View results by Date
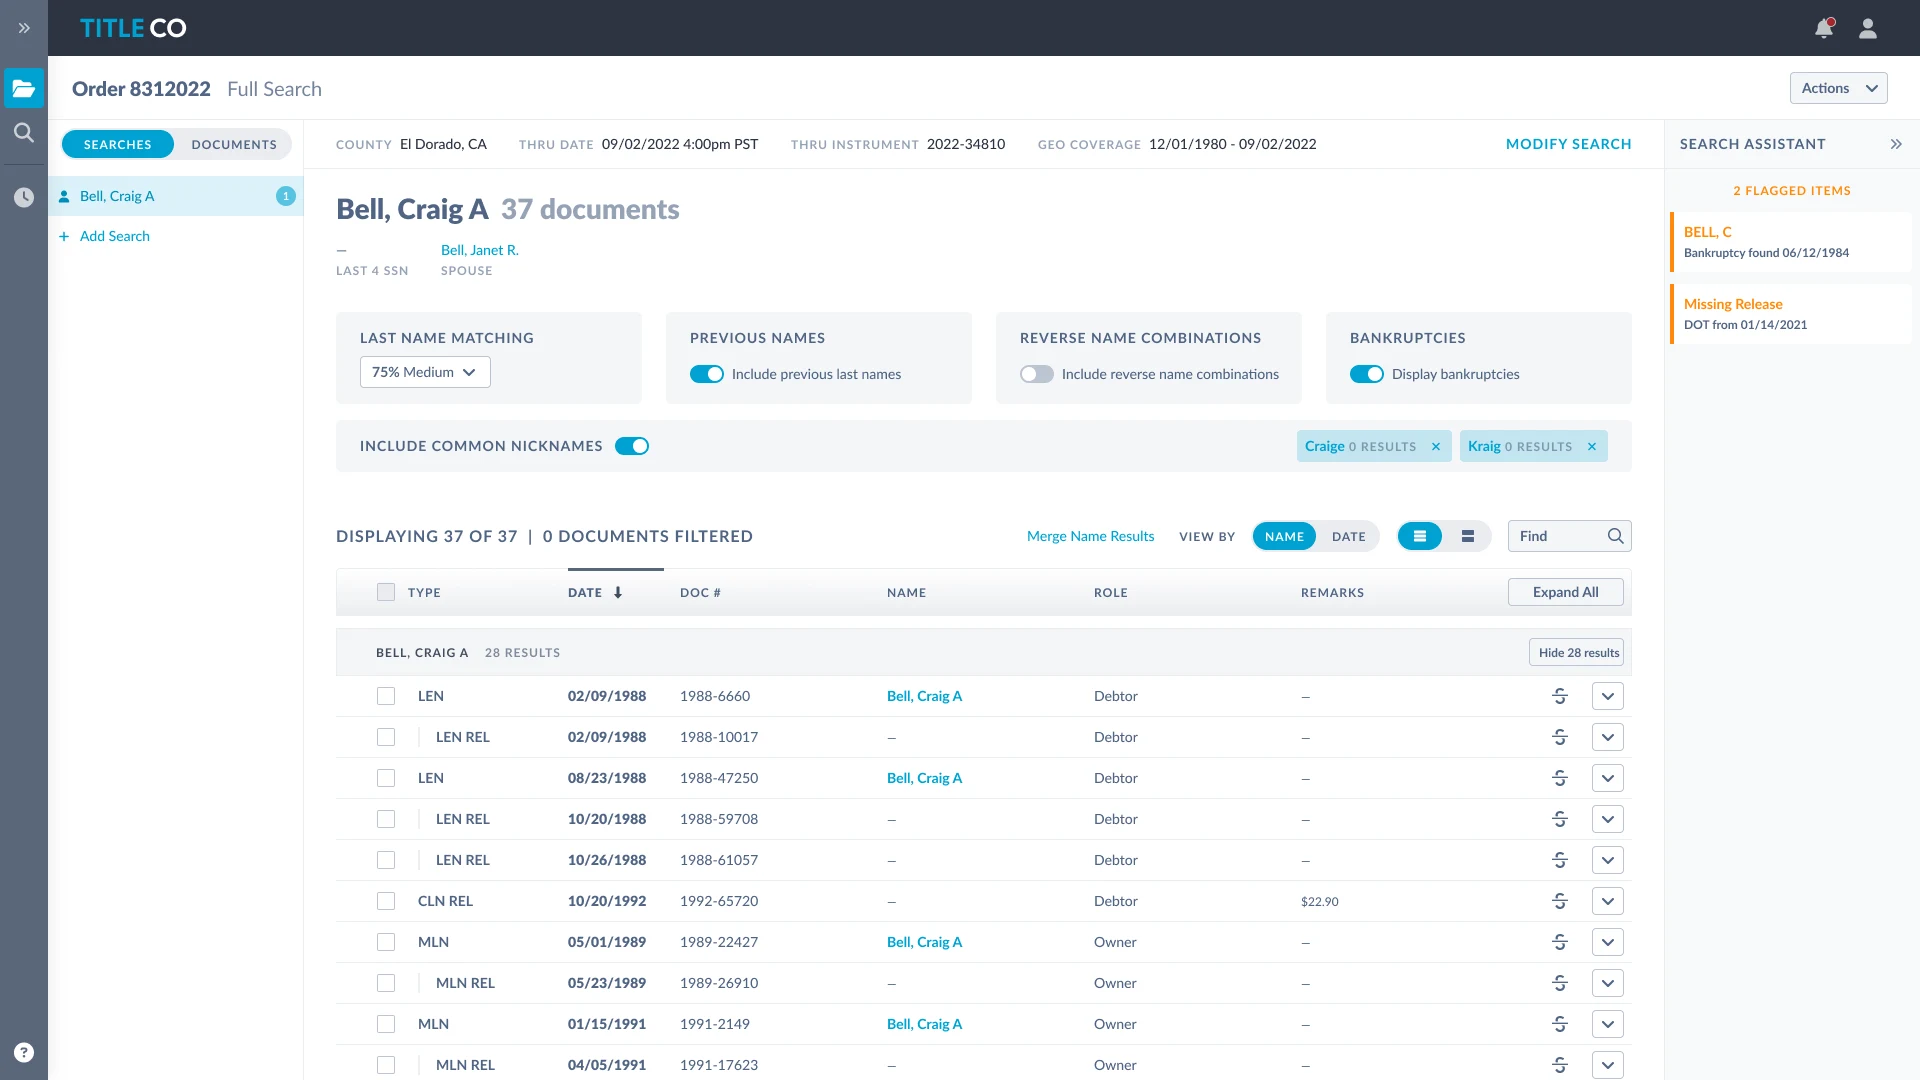This screenshot has height=1080, width=1920. pyautogui.click(x=1348, y=536)
